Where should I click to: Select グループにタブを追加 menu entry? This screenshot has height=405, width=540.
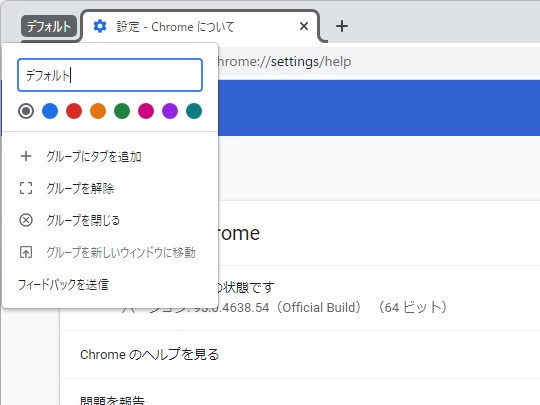(110, 156)
